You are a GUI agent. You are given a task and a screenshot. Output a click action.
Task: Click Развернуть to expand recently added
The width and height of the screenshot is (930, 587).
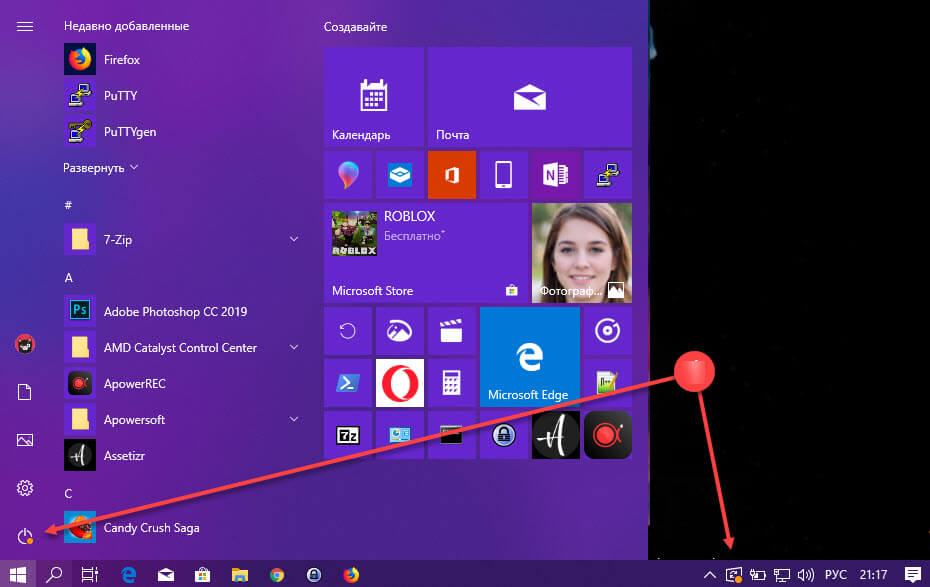point(101,168)
